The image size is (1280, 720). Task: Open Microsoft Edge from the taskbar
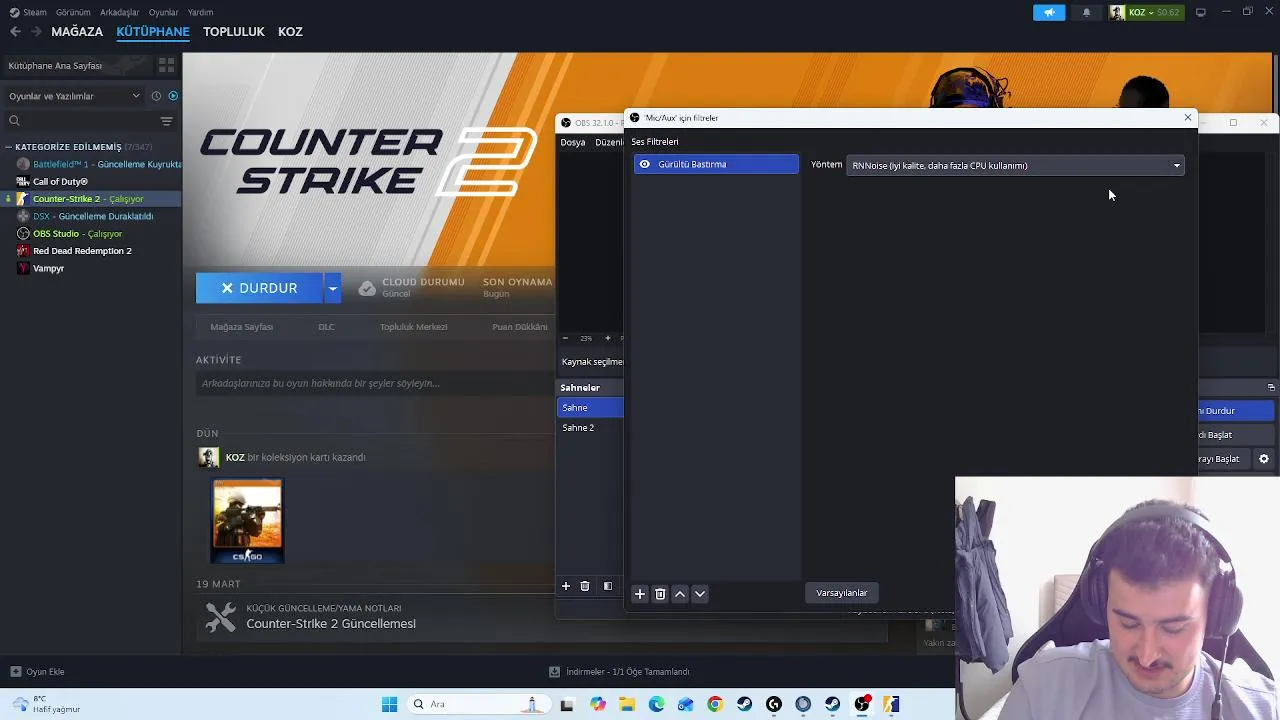click(x=656, y=704)
